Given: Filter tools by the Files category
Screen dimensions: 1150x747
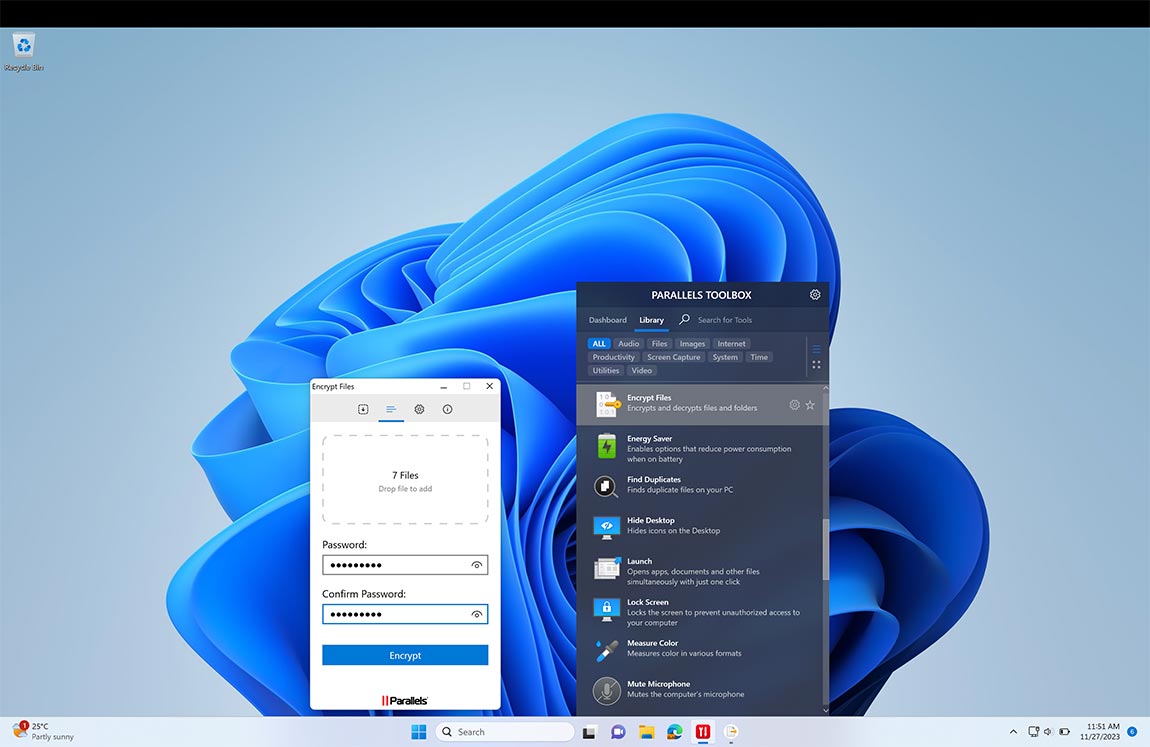Looking at the screenshot, I should 659,343.
